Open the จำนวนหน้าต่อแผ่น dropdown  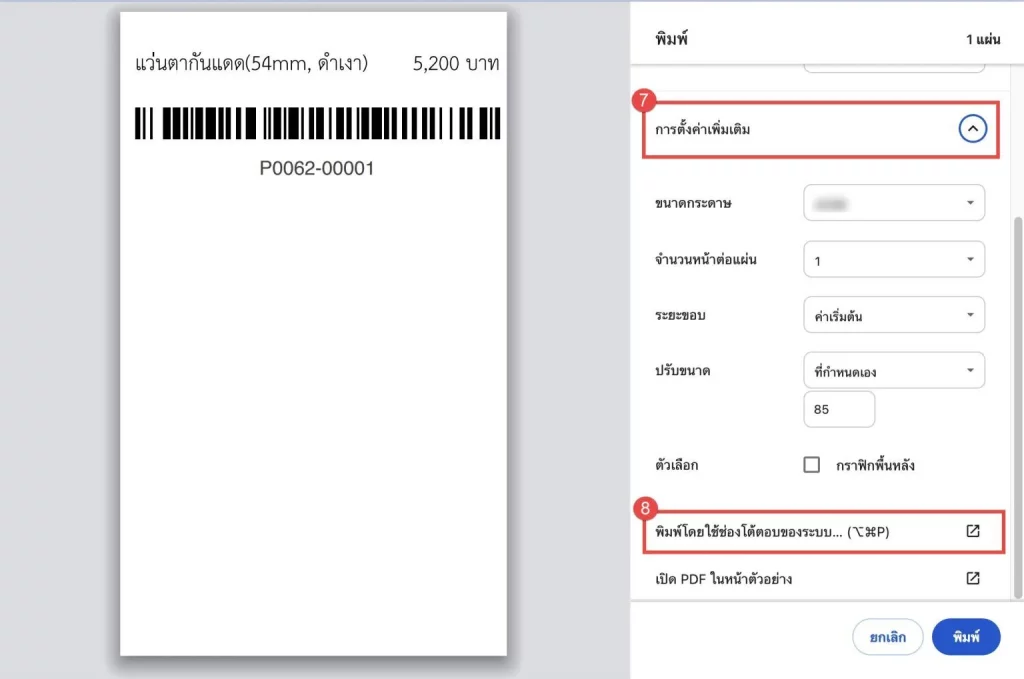click(x=894, y=259)
